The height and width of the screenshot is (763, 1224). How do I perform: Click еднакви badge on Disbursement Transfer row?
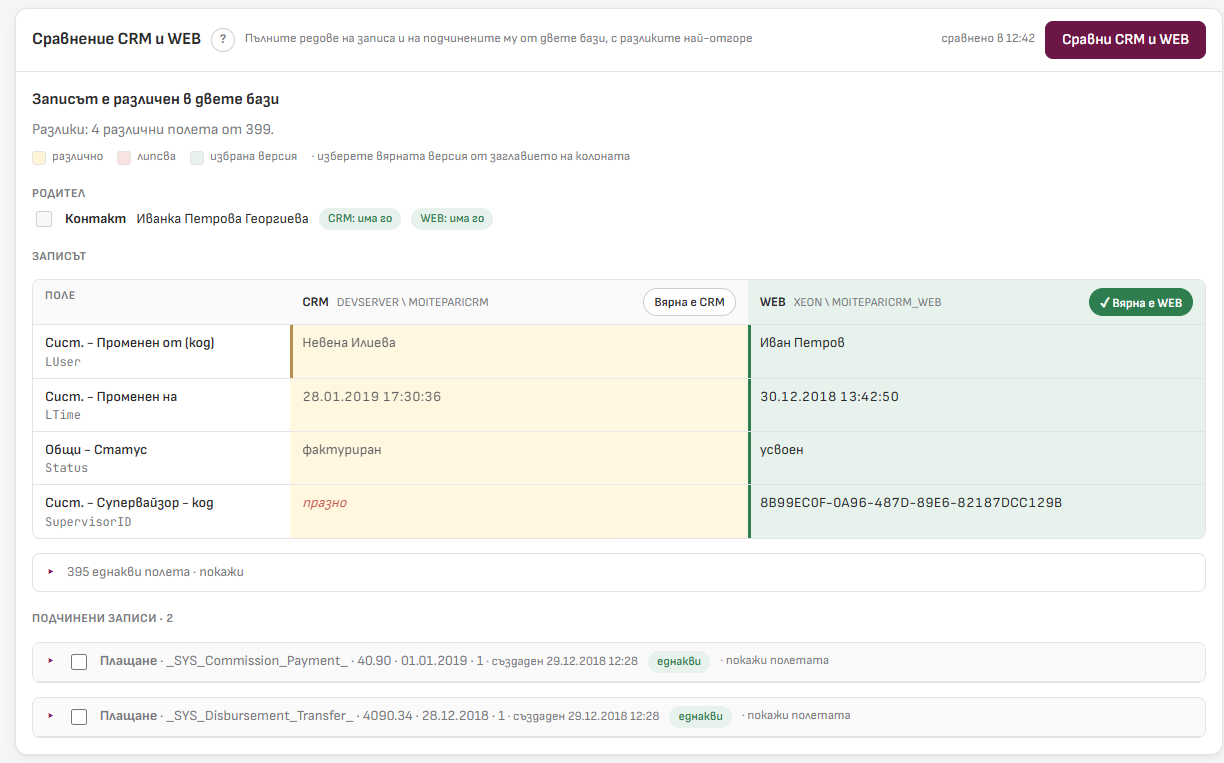pos(701,716)
